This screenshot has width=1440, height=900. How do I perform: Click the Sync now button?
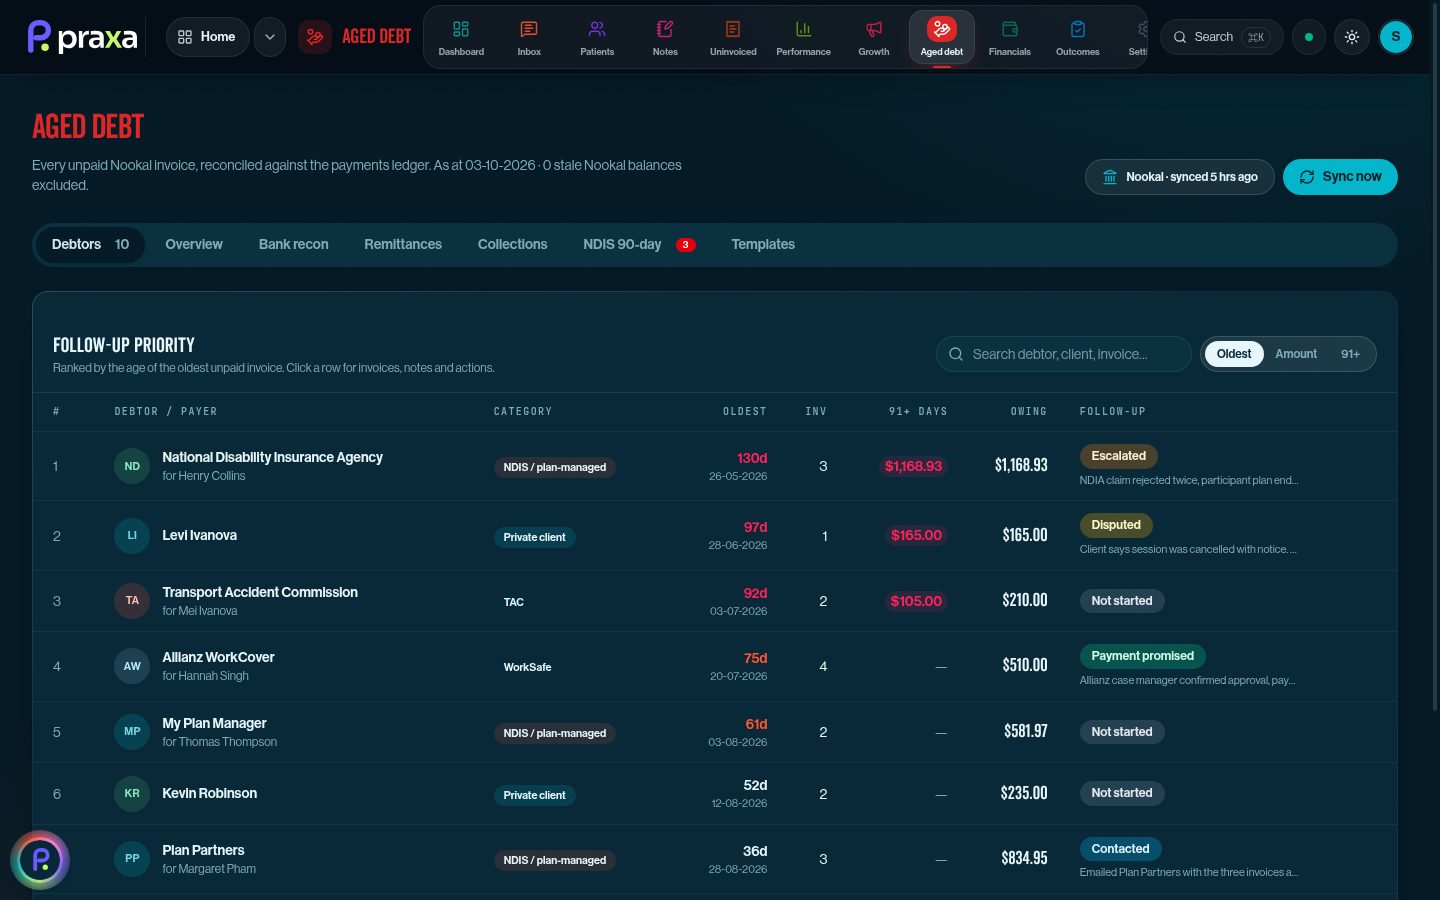pos(1340,177)
